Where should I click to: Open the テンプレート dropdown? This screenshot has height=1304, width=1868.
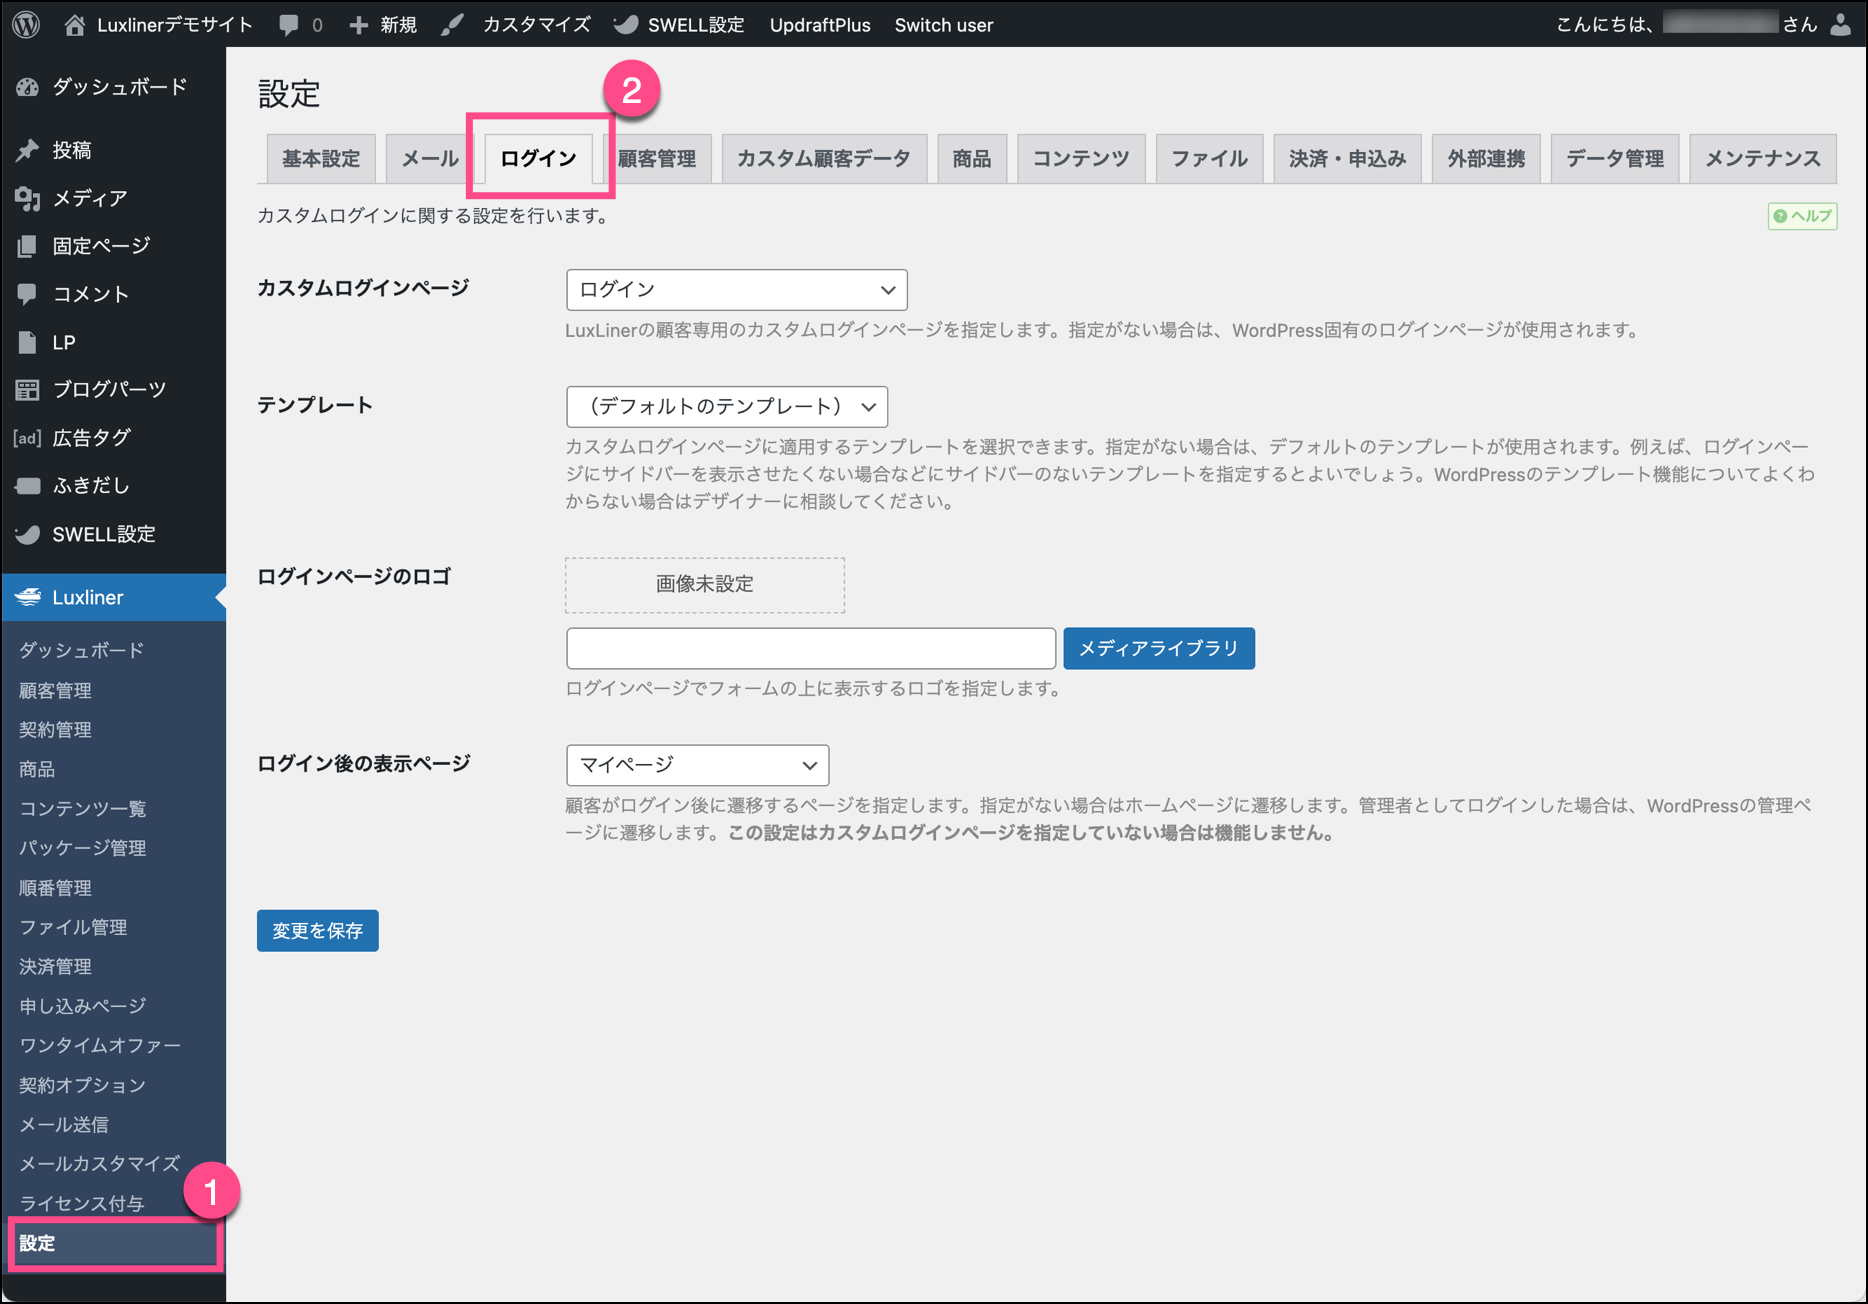726,407
